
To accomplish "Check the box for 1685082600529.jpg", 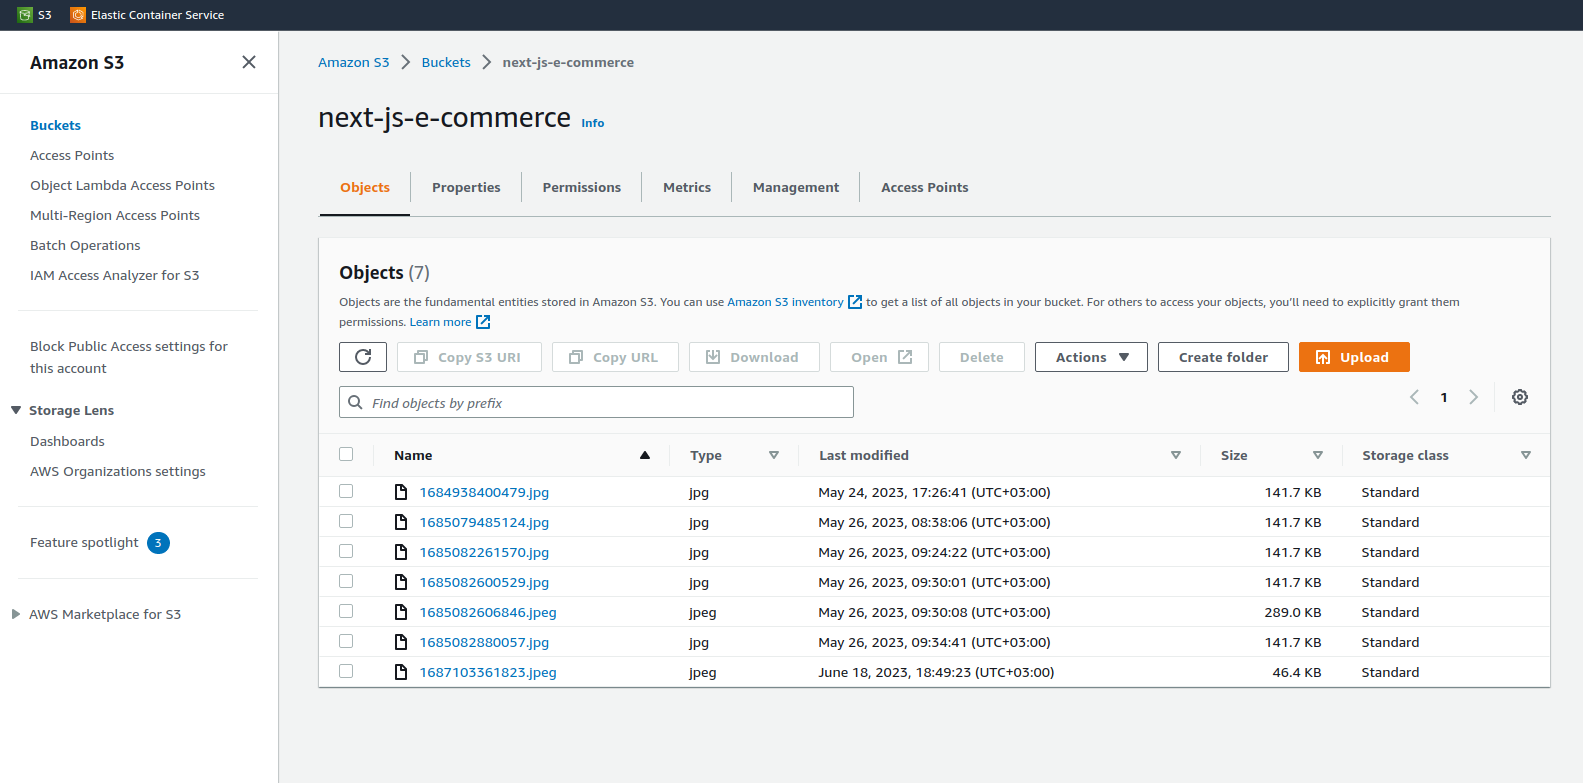I will [346, 581].
